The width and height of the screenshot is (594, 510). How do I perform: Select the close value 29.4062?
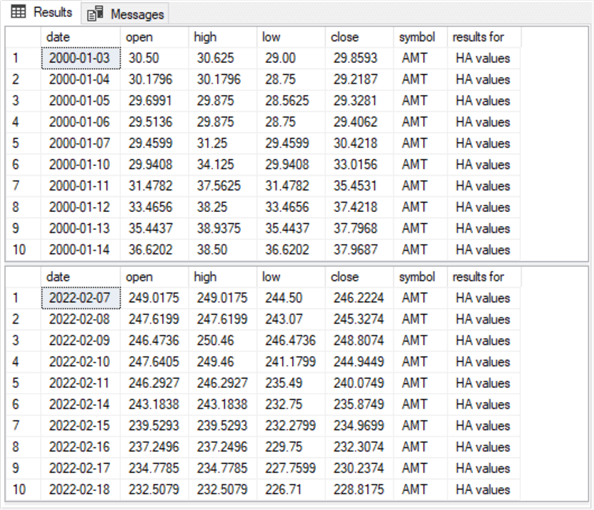tap(359, 122)
